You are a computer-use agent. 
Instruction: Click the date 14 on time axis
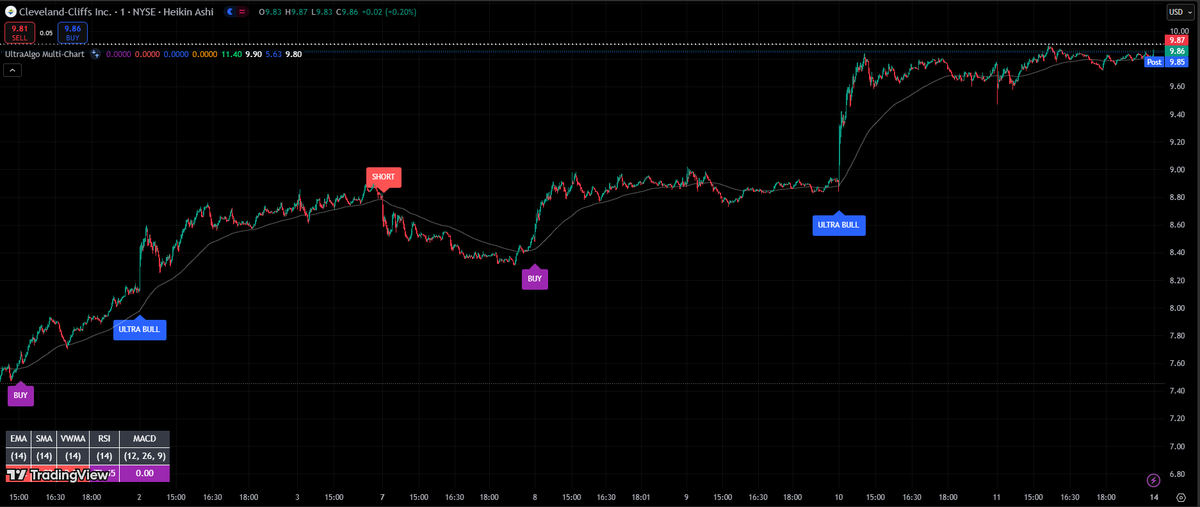(x=1153, y=496)
